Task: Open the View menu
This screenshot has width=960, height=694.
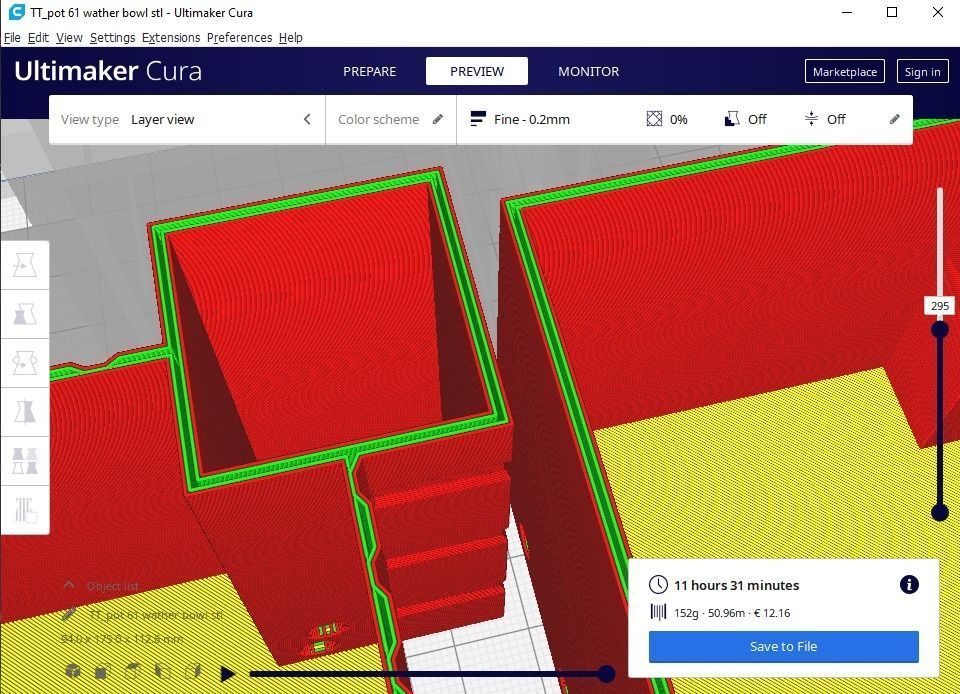Action: [x=69, y=37]
